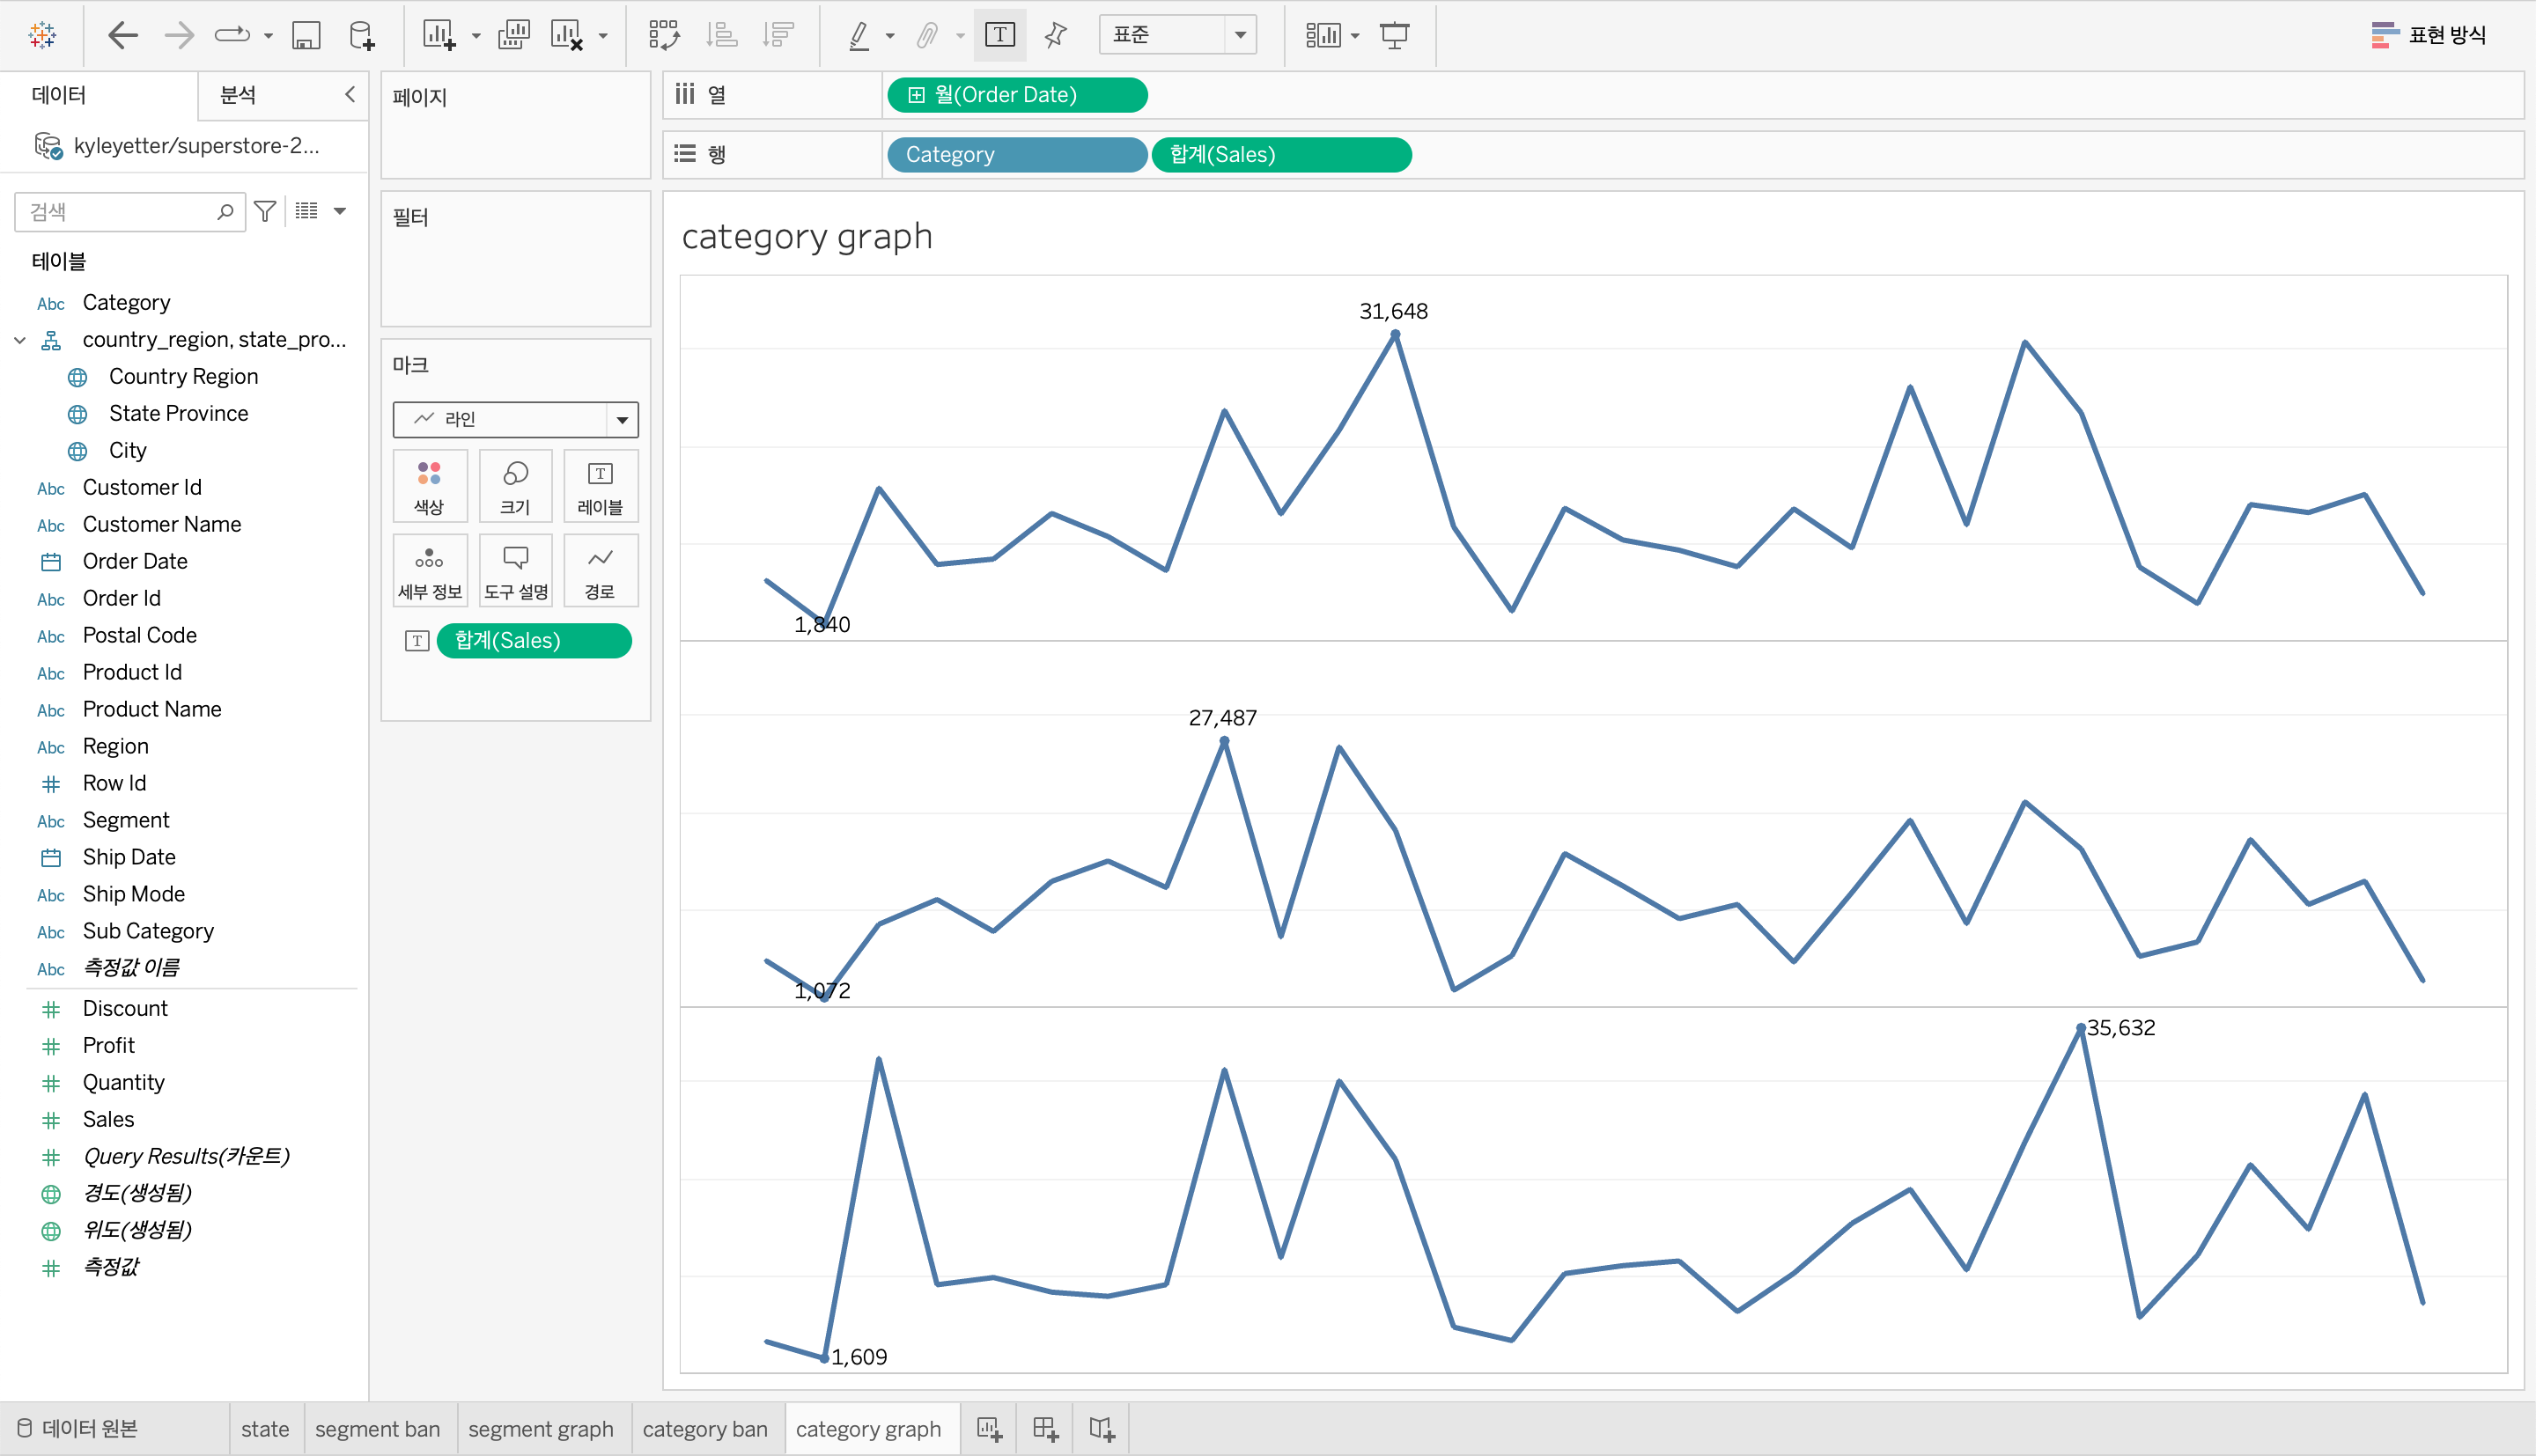Add a new worksheet tab button
This screenshot has width=2536, height=1456.
tap(990, 1428)
